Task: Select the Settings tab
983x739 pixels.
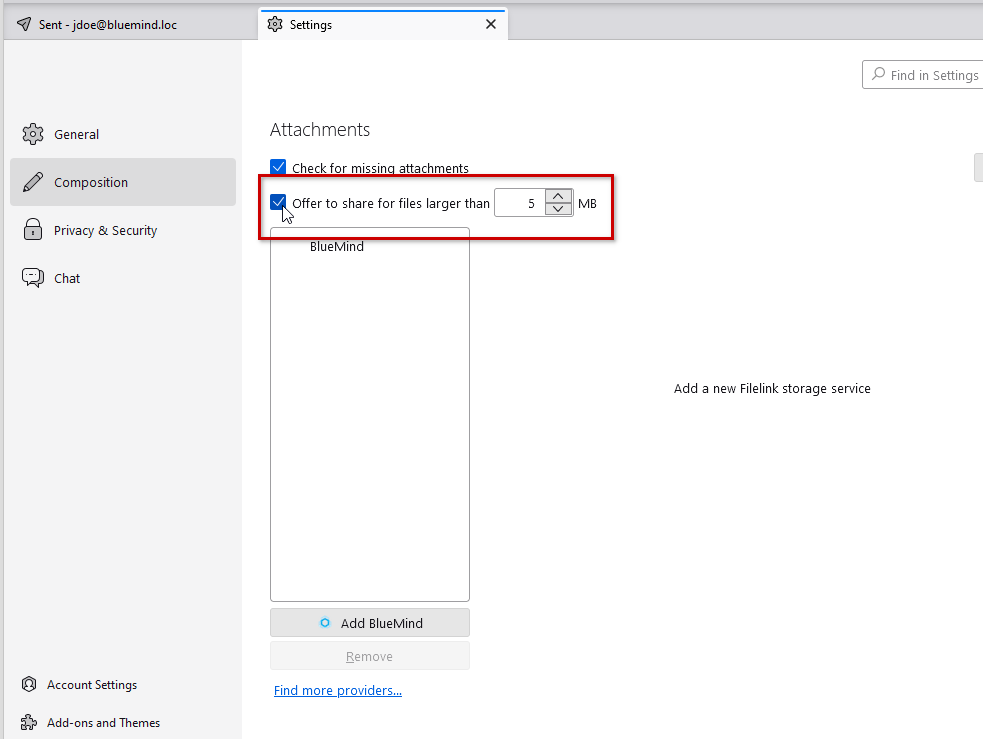Action: click(x=370, y=25)
